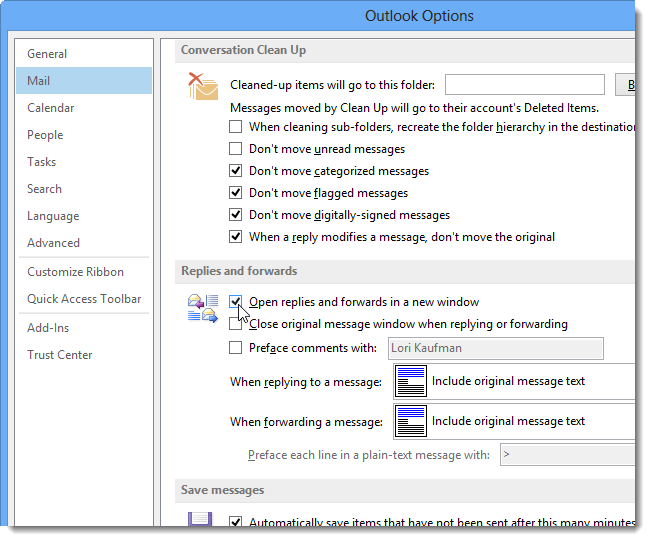Screen dimensions: 650x541
Task: Click the Save messages floppy disk icon
Action: 200,519
